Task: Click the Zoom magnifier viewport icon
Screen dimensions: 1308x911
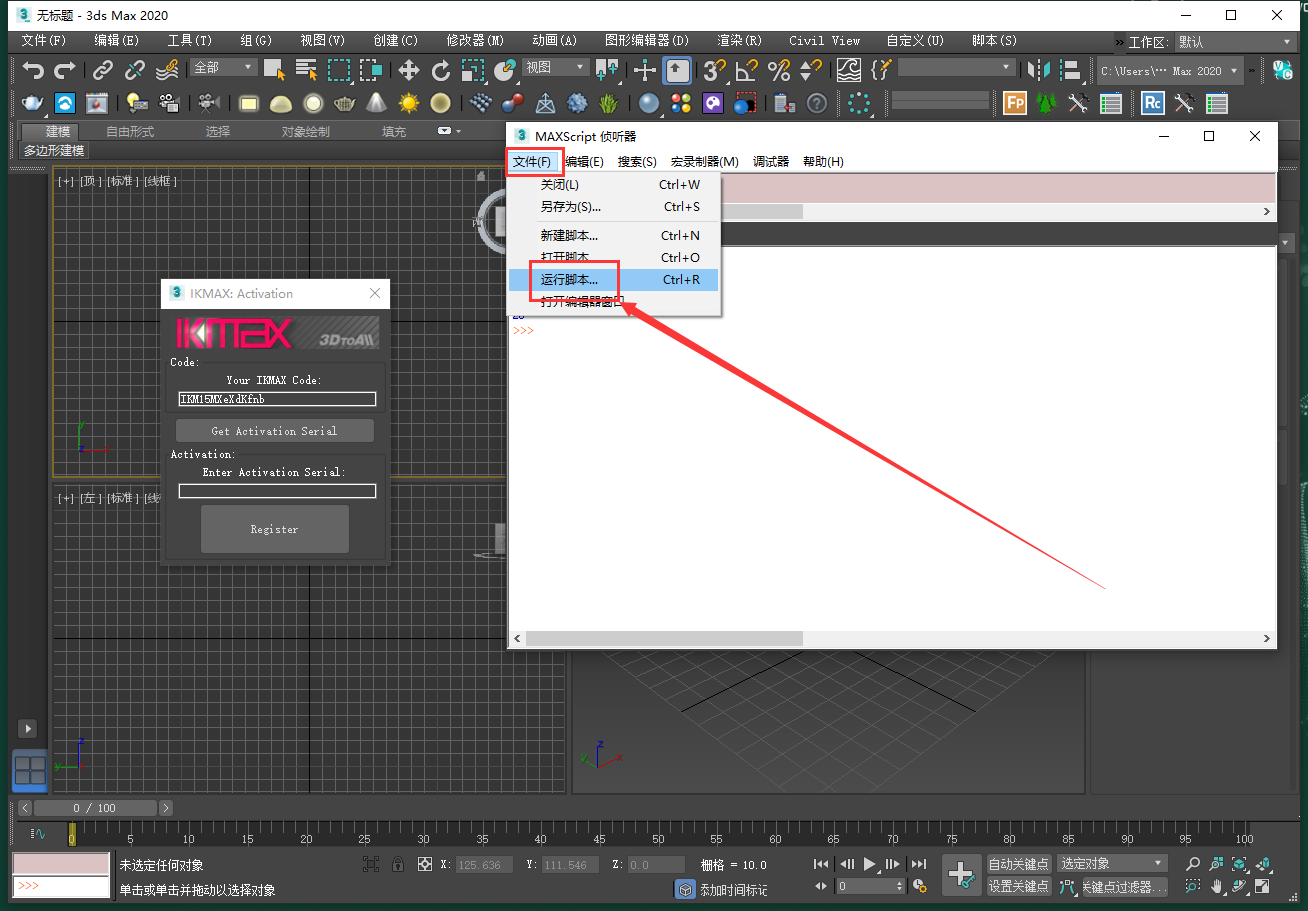Action: (1193, 864)
